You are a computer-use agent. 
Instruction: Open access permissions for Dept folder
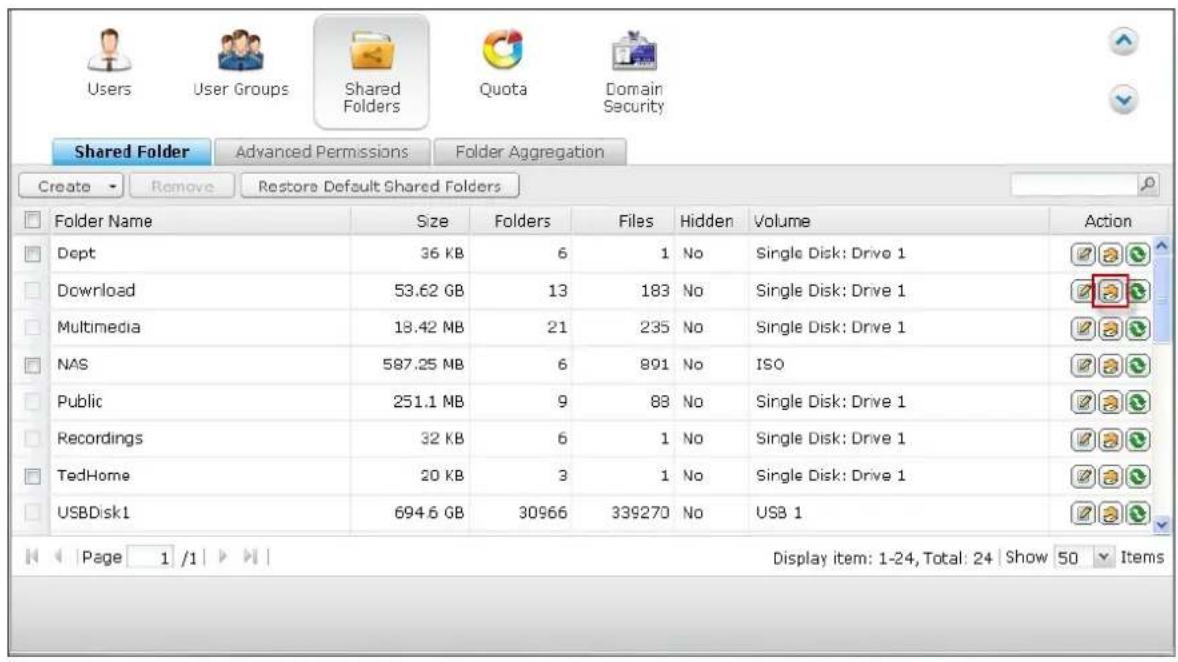tap(1110, 254)
